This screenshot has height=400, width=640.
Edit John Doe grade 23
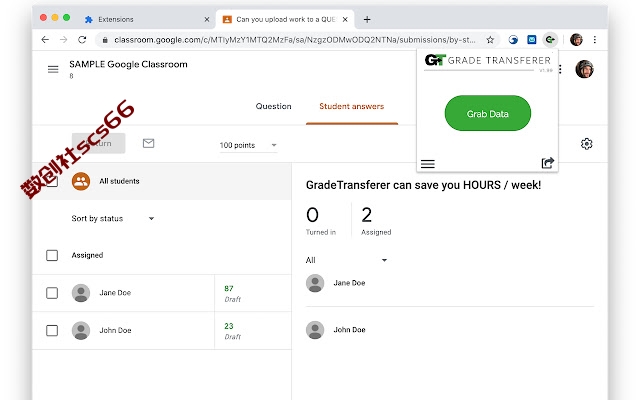pos(229,326)
